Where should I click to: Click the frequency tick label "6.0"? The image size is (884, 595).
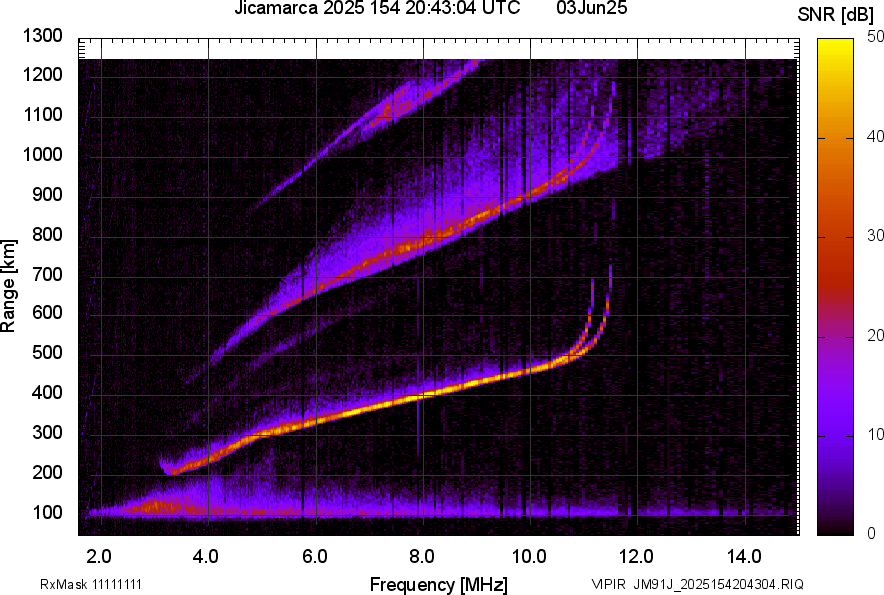[x=315, y=557]
